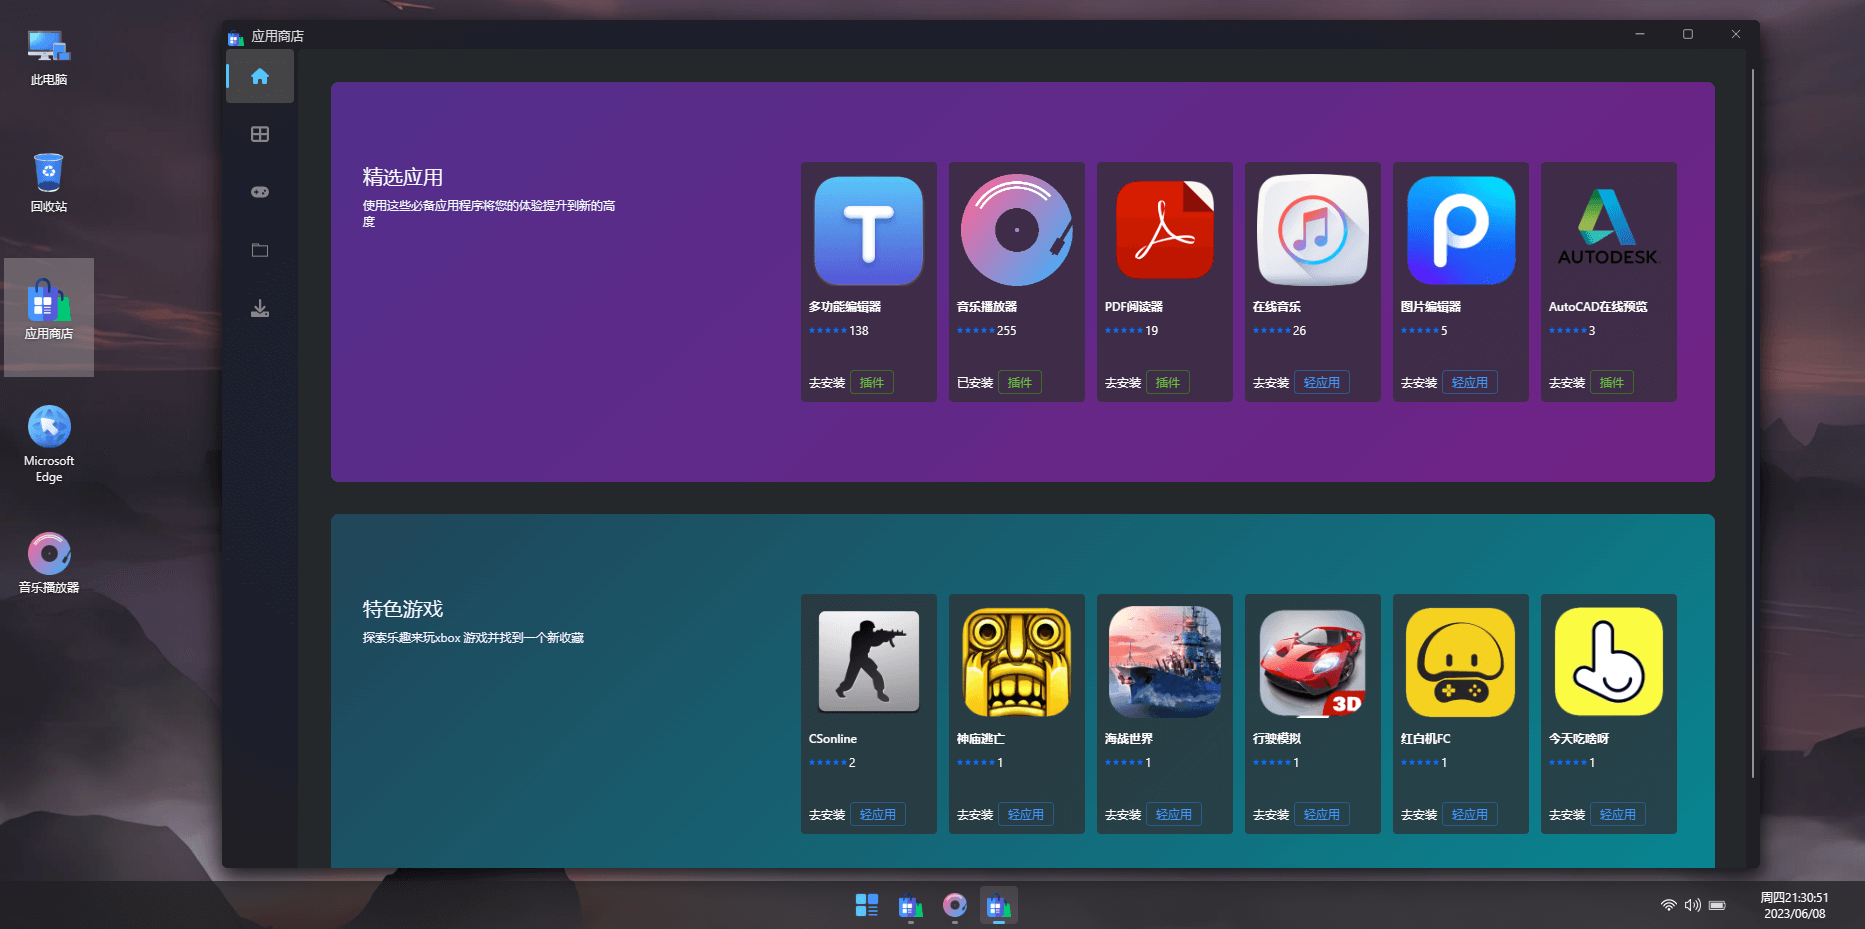This screenshot has width=1865, height=929.
Task: Open the Windows Start menu button
Action: (x=867, y=906)
